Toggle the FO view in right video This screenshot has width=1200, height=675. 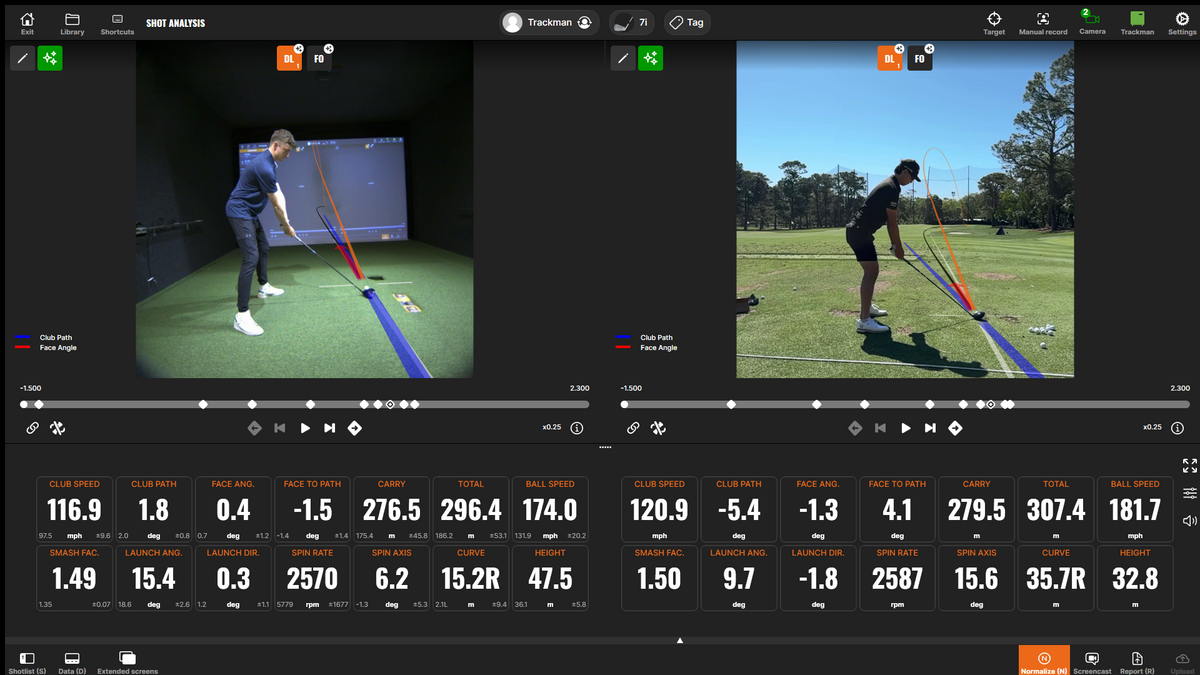[919, 59]
